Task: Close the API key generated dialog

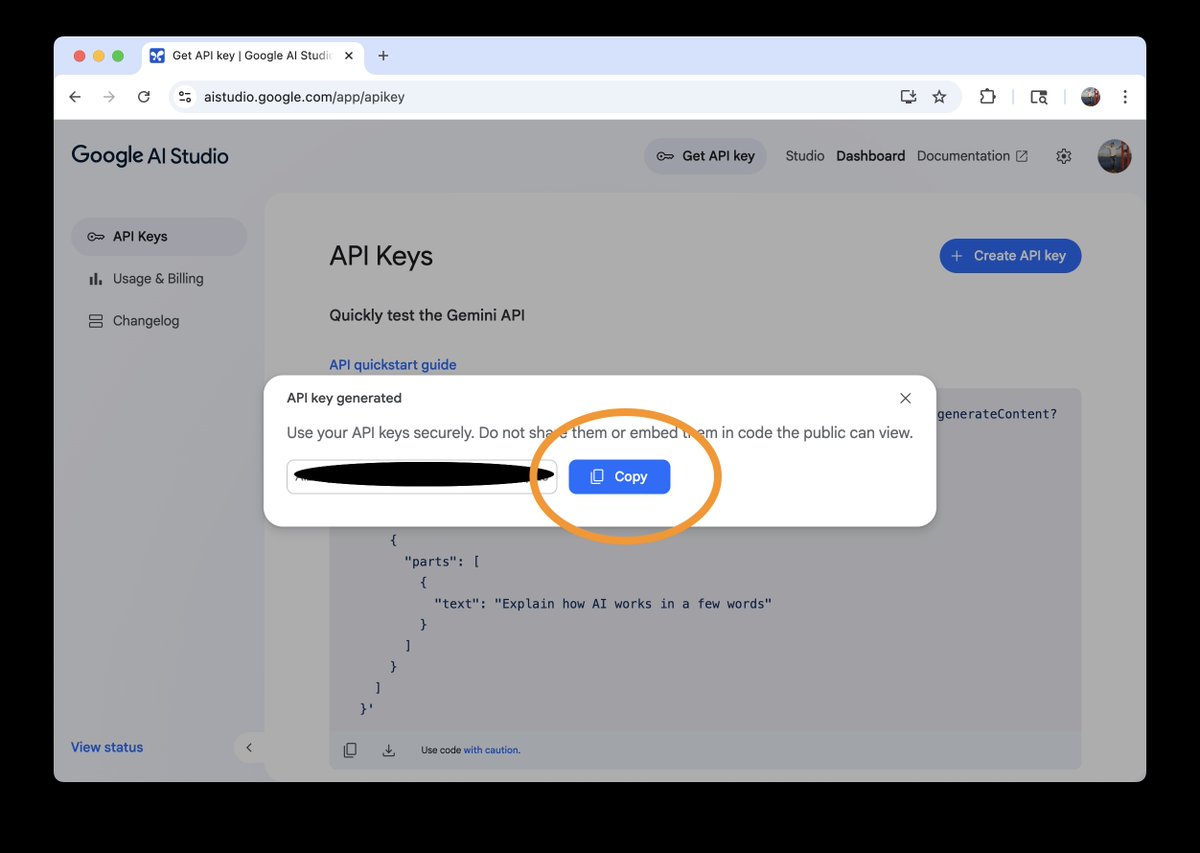Action: click(905, 398)
